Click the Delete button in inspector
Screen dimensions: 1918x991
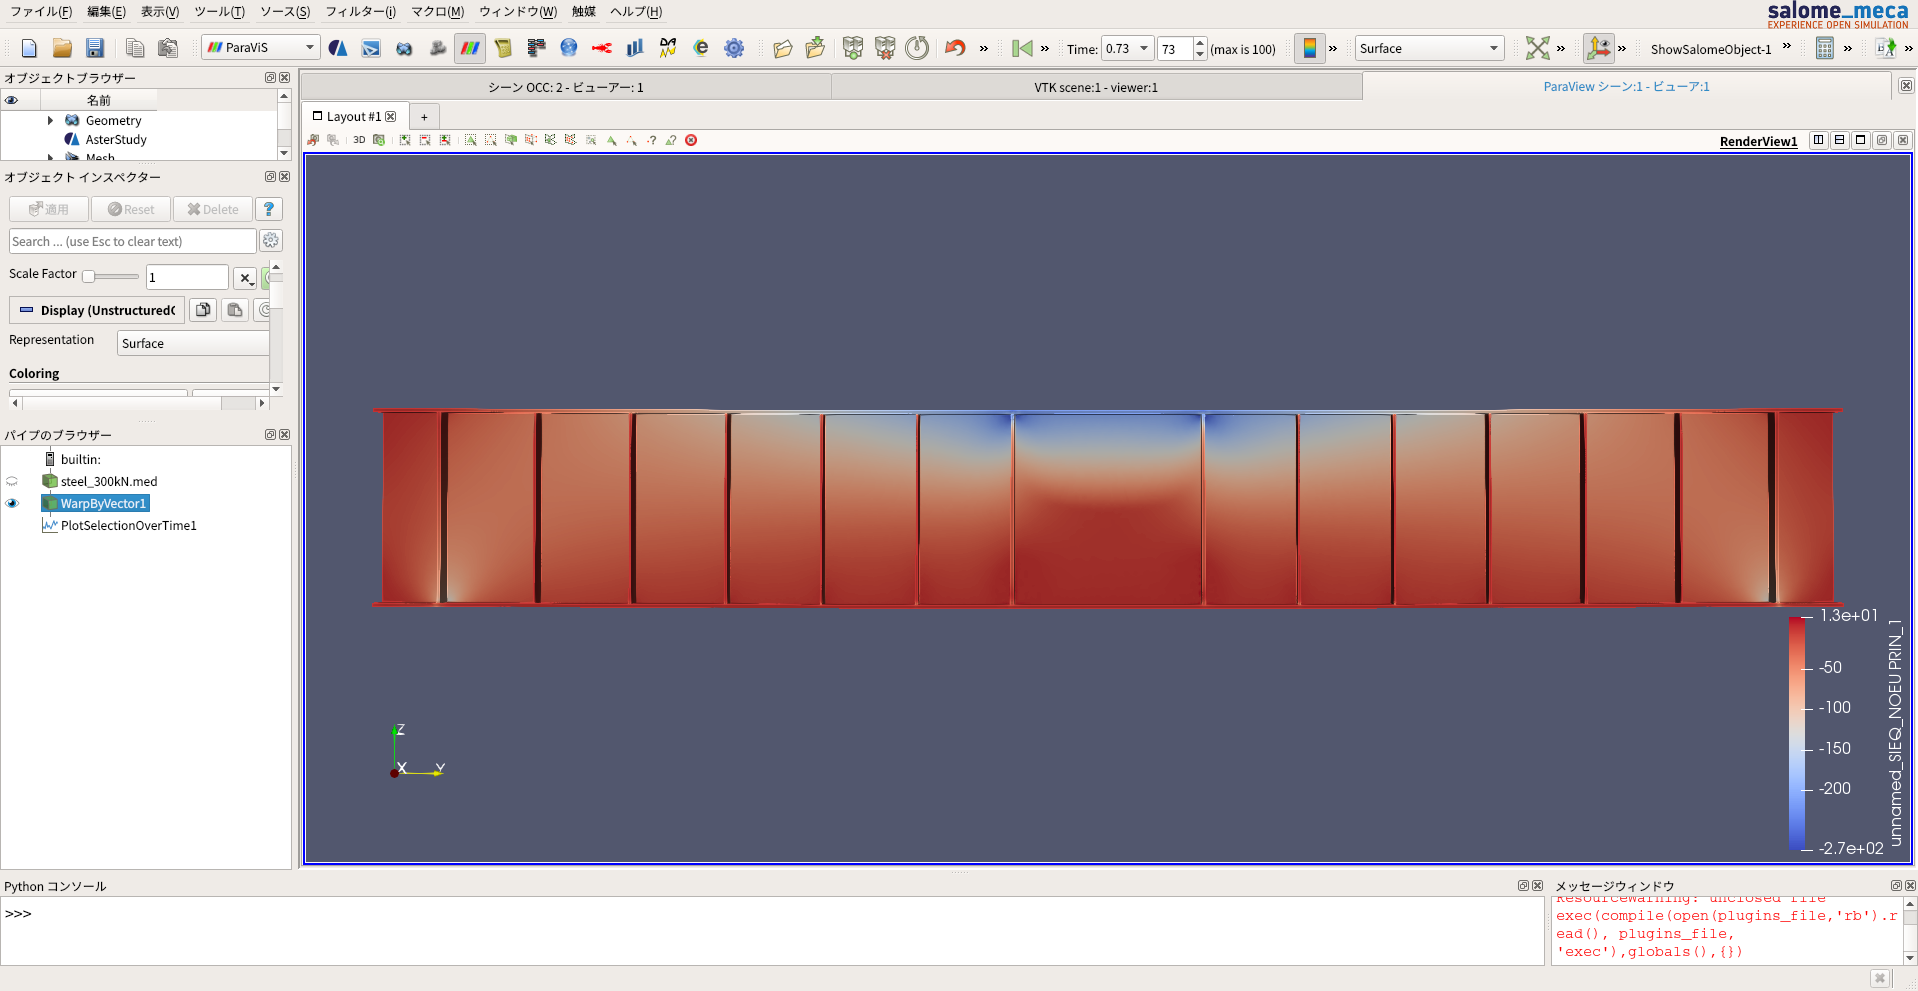pos(213,209)
